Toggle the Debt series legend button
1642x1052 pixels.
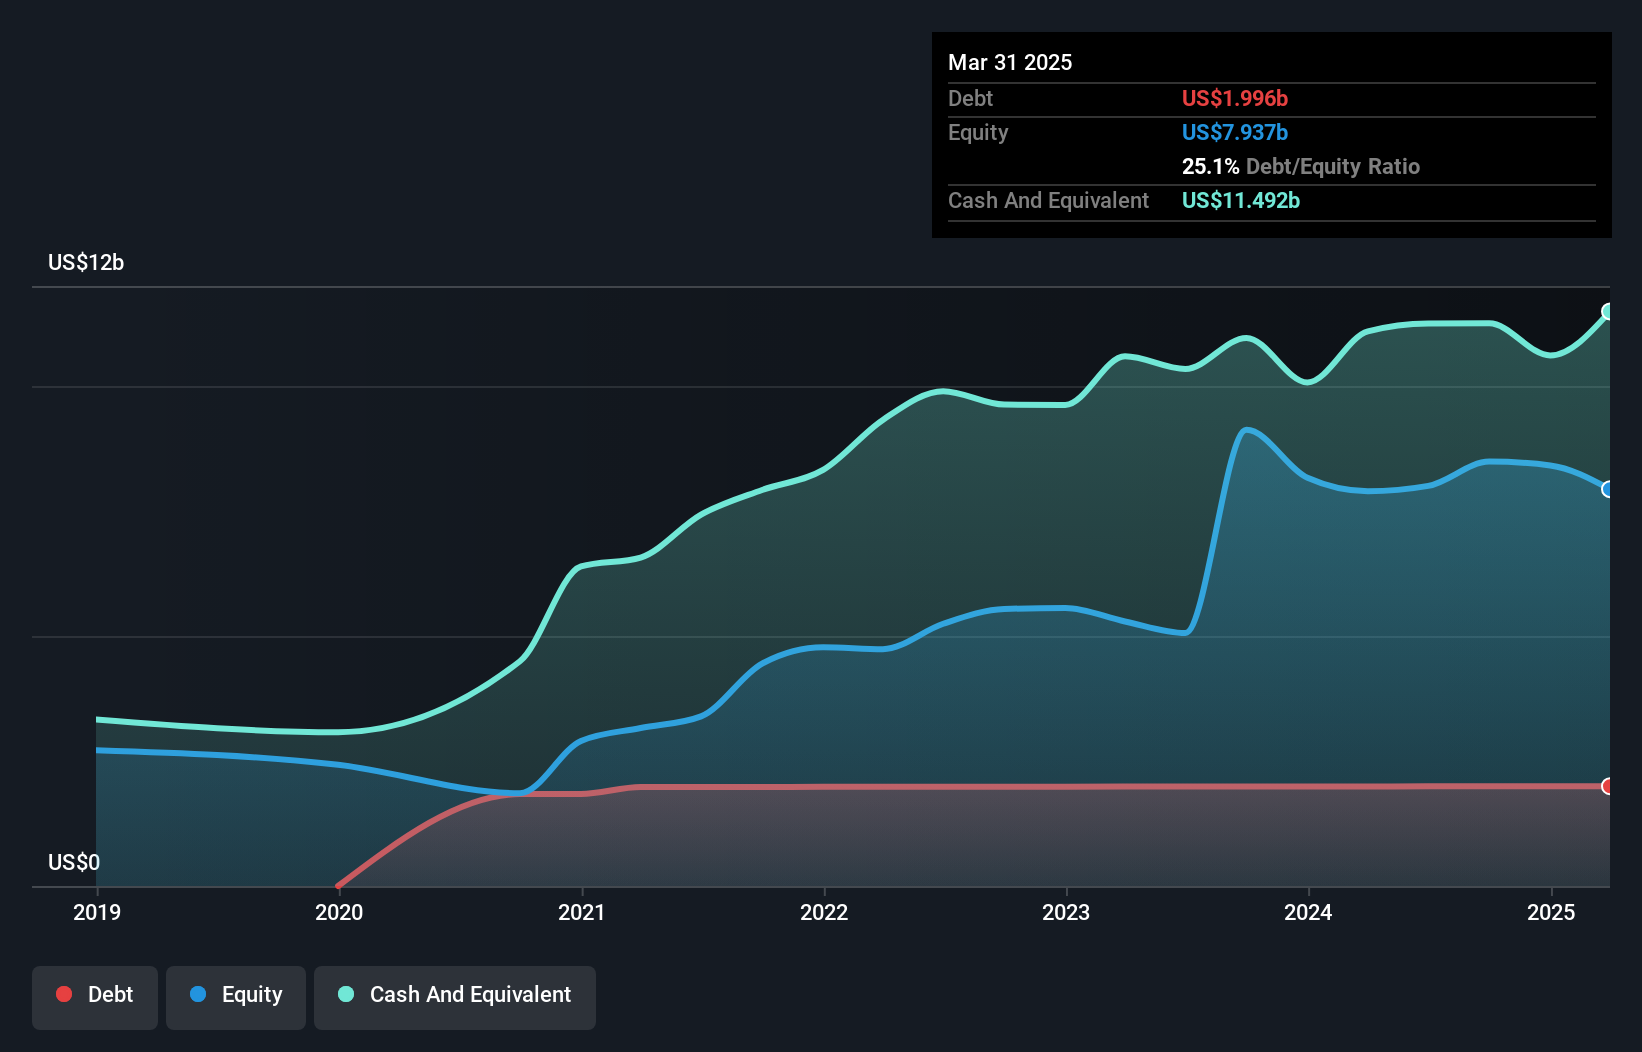coord(95,995)
